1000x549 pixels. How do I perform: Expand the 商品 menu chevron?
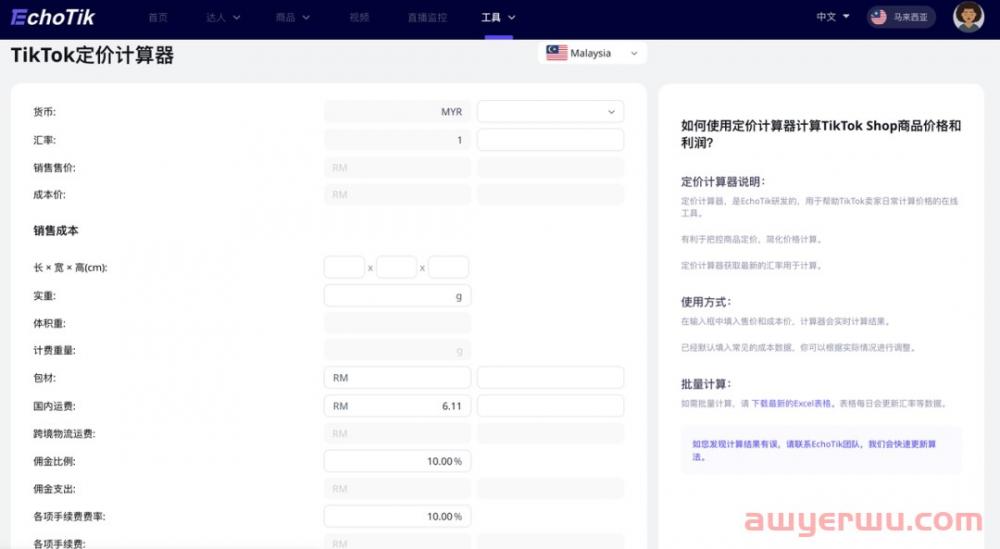click(306, 18)
